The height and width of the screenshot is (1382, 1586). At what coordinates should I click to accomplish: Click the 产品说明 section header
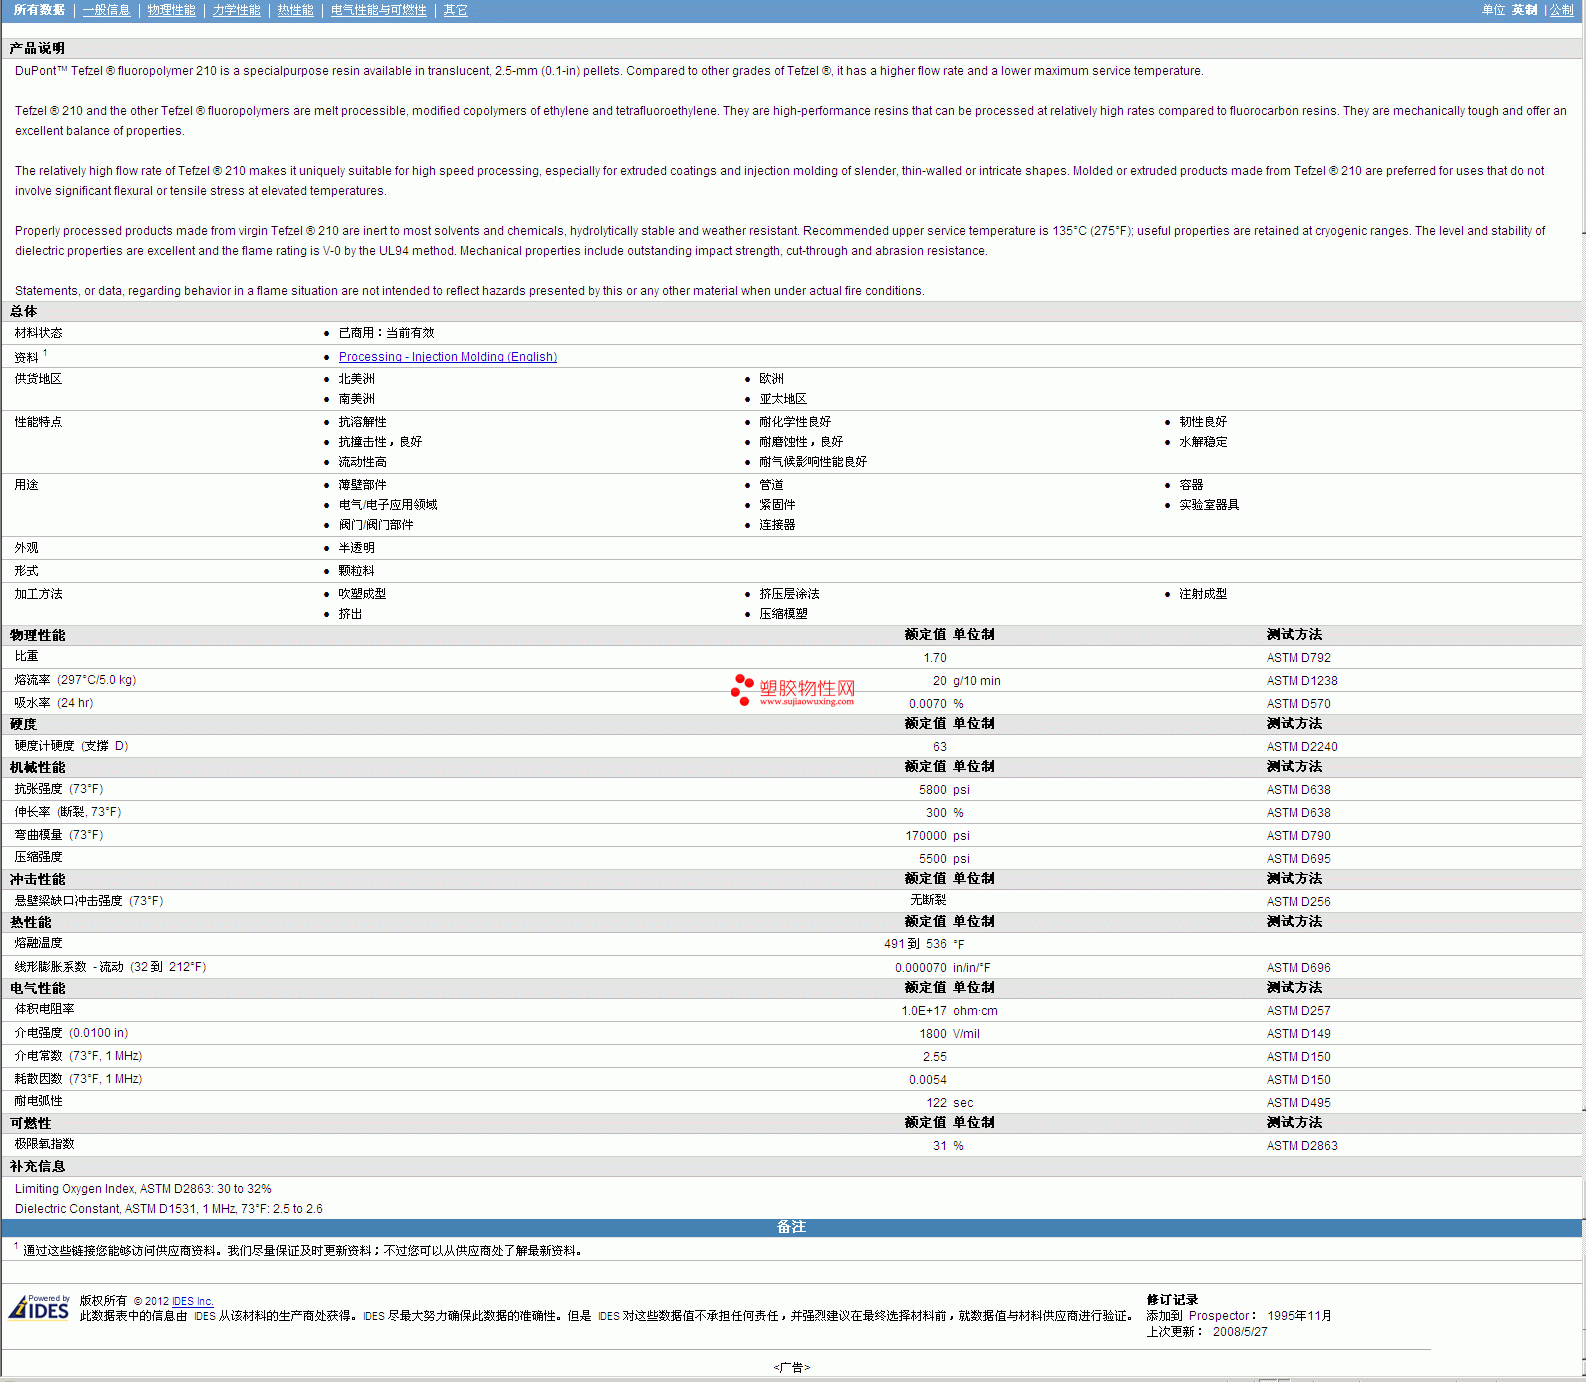[37, 48]
